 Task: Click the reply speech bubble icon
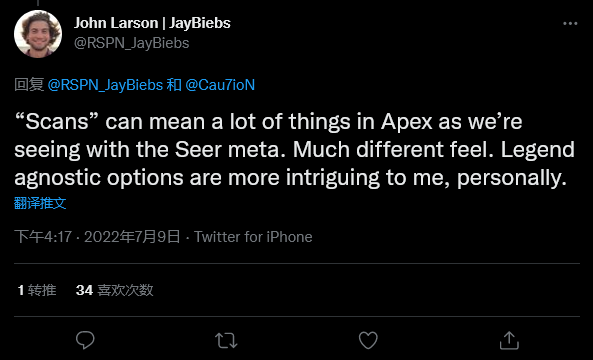pyautogui.click(x=85, y=340)
